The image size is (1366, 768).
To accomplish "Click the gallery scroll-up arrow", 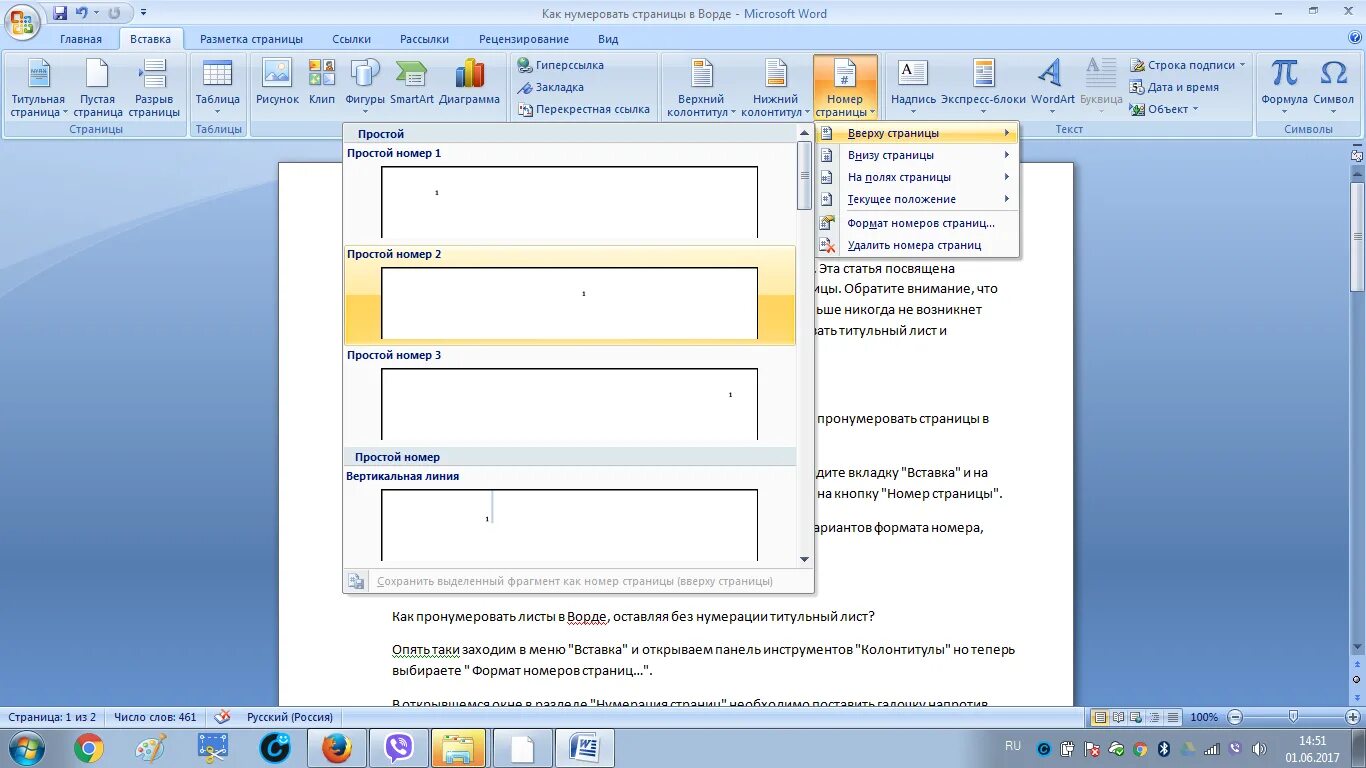I will coord(804,132).
